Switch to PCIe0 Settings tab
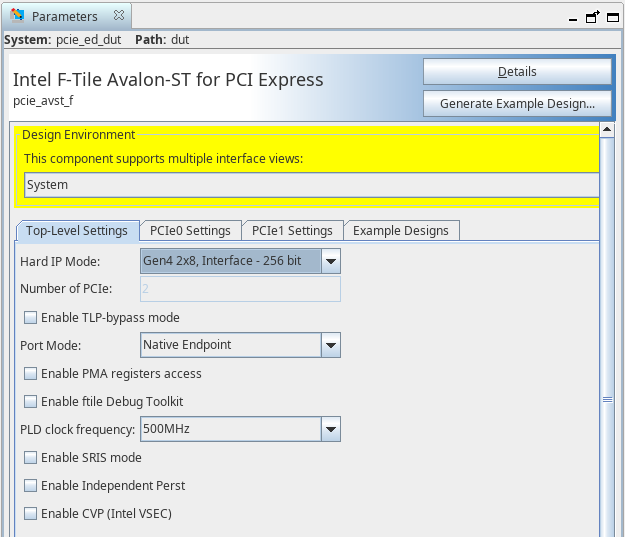625x537 pixels. coord(190,231)
